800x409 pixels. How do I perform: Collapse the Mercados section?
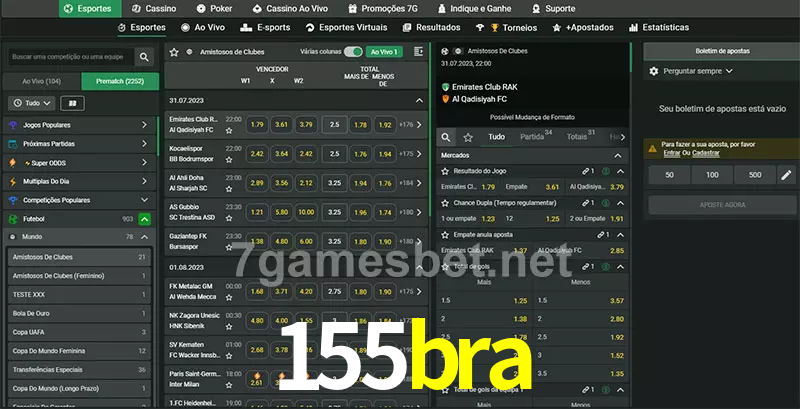click(618, 156)
